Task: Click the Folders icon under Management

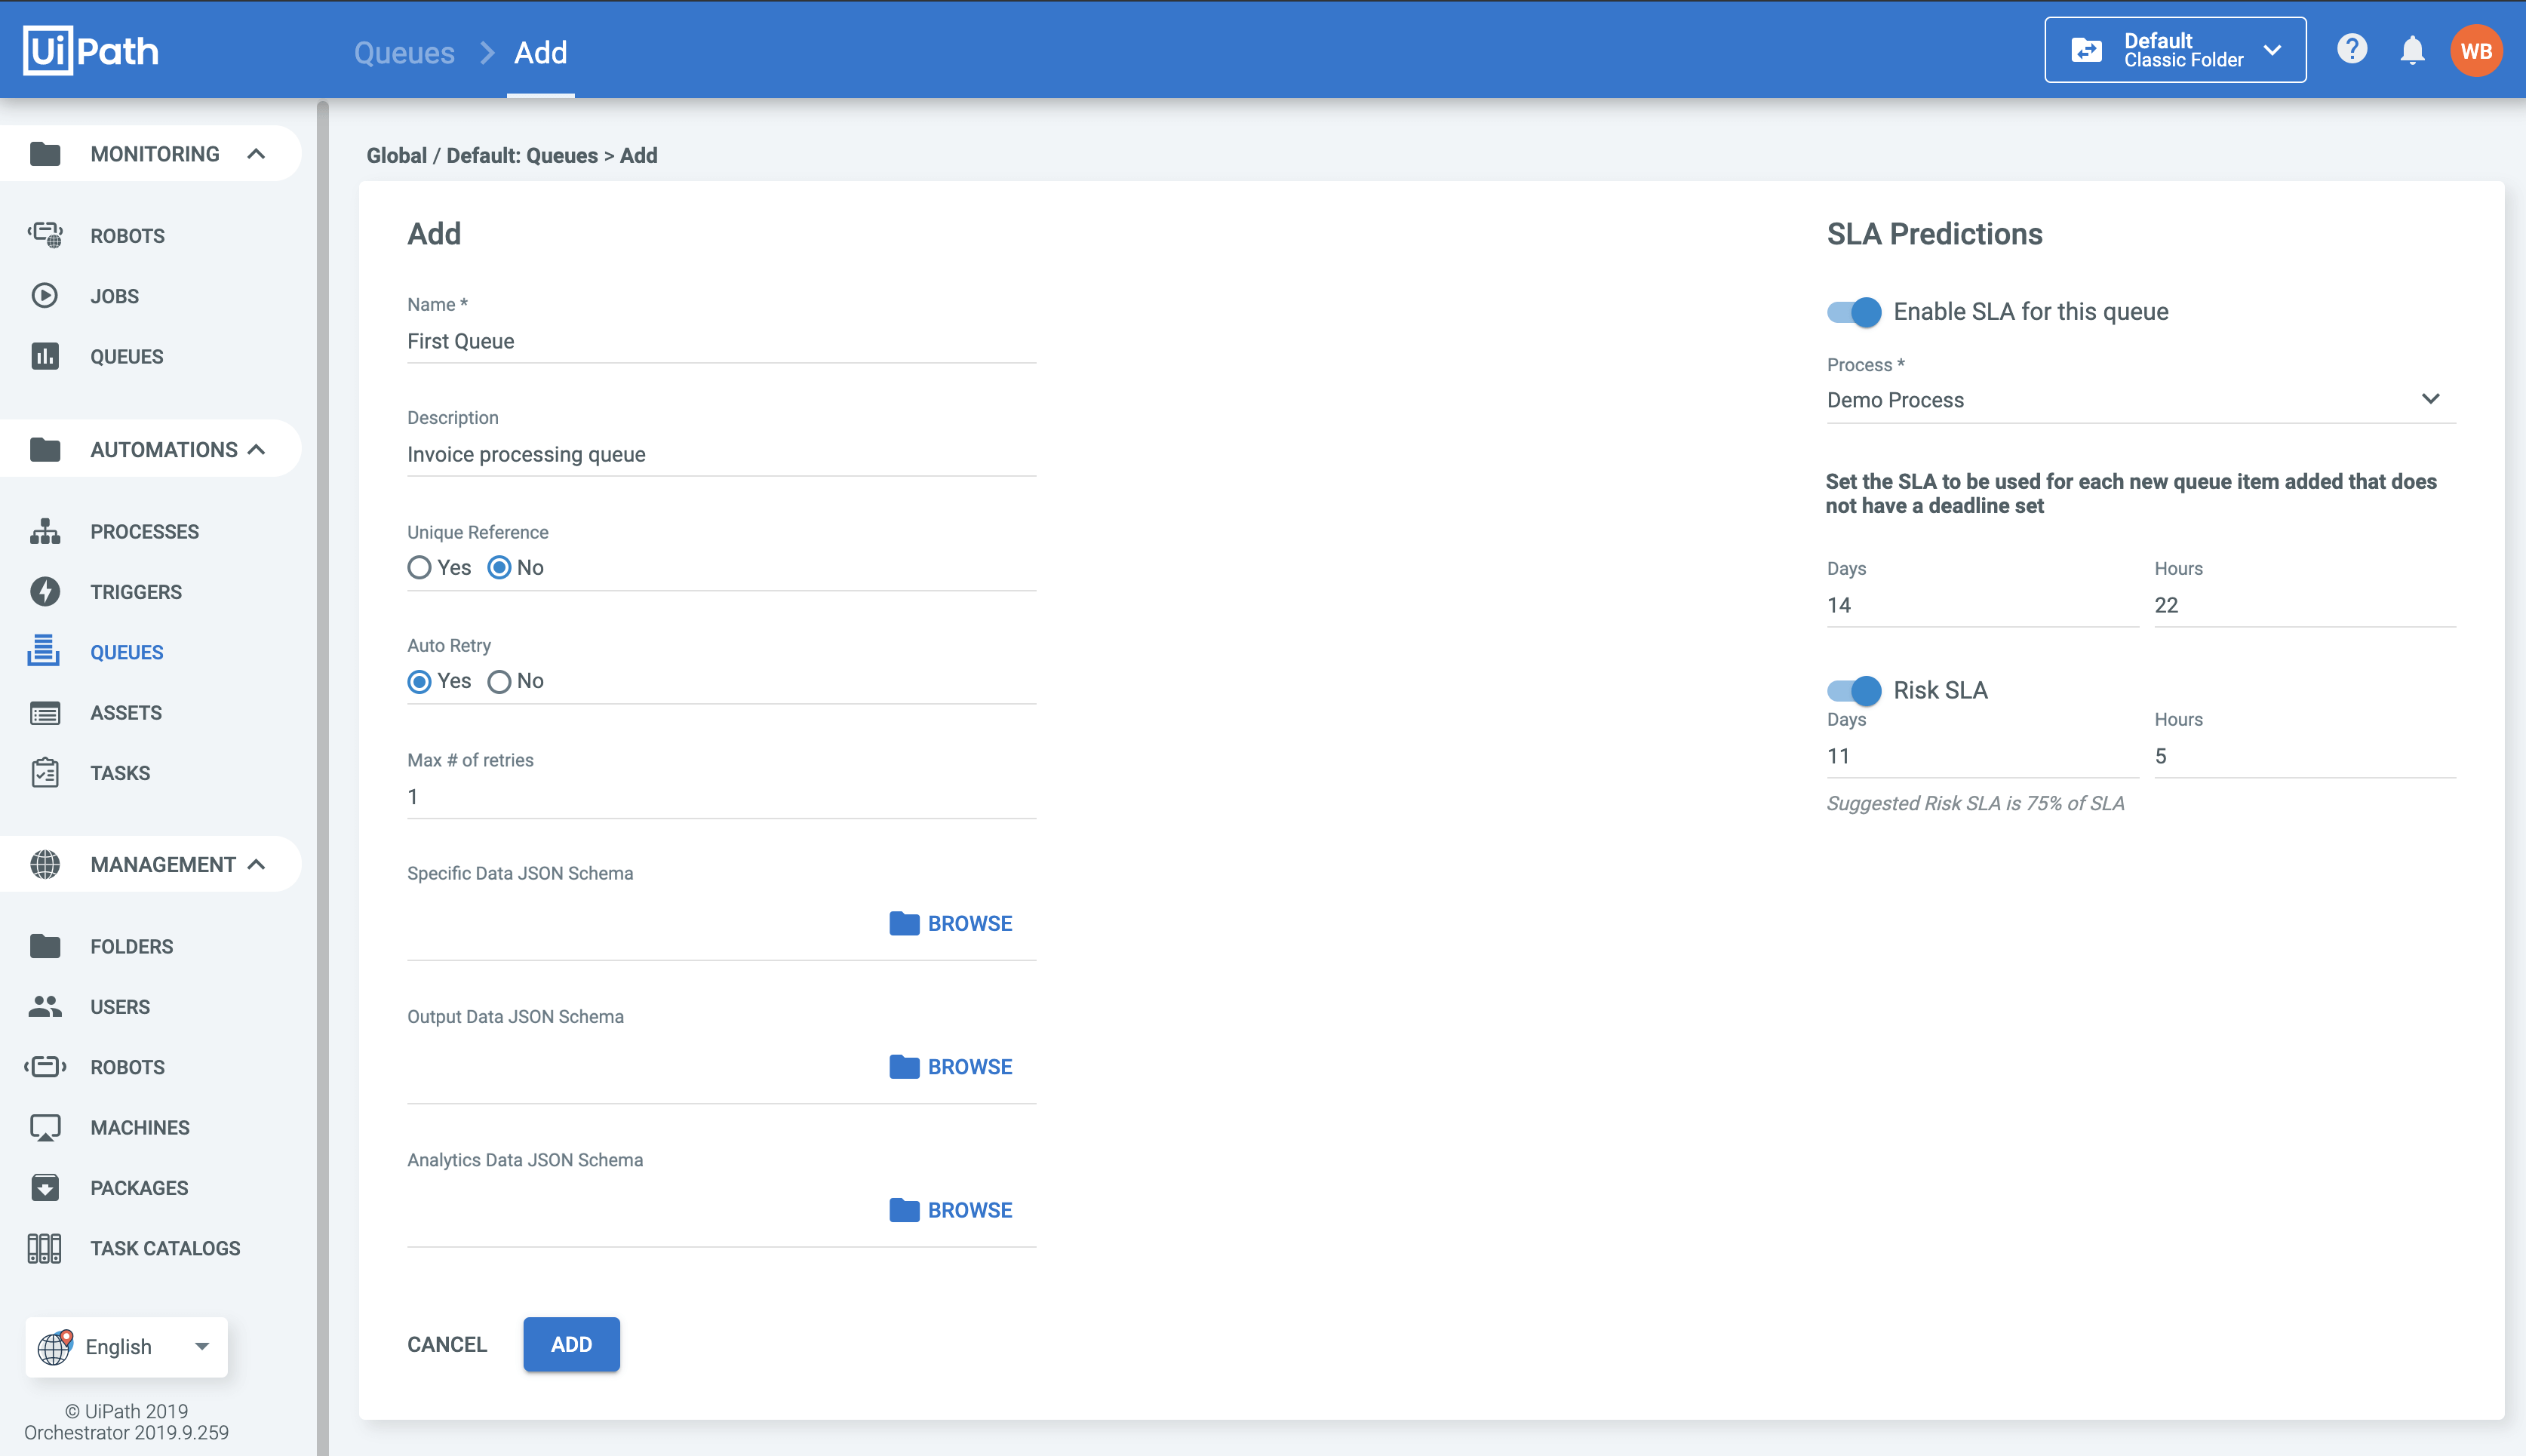Action: [45, 946]
